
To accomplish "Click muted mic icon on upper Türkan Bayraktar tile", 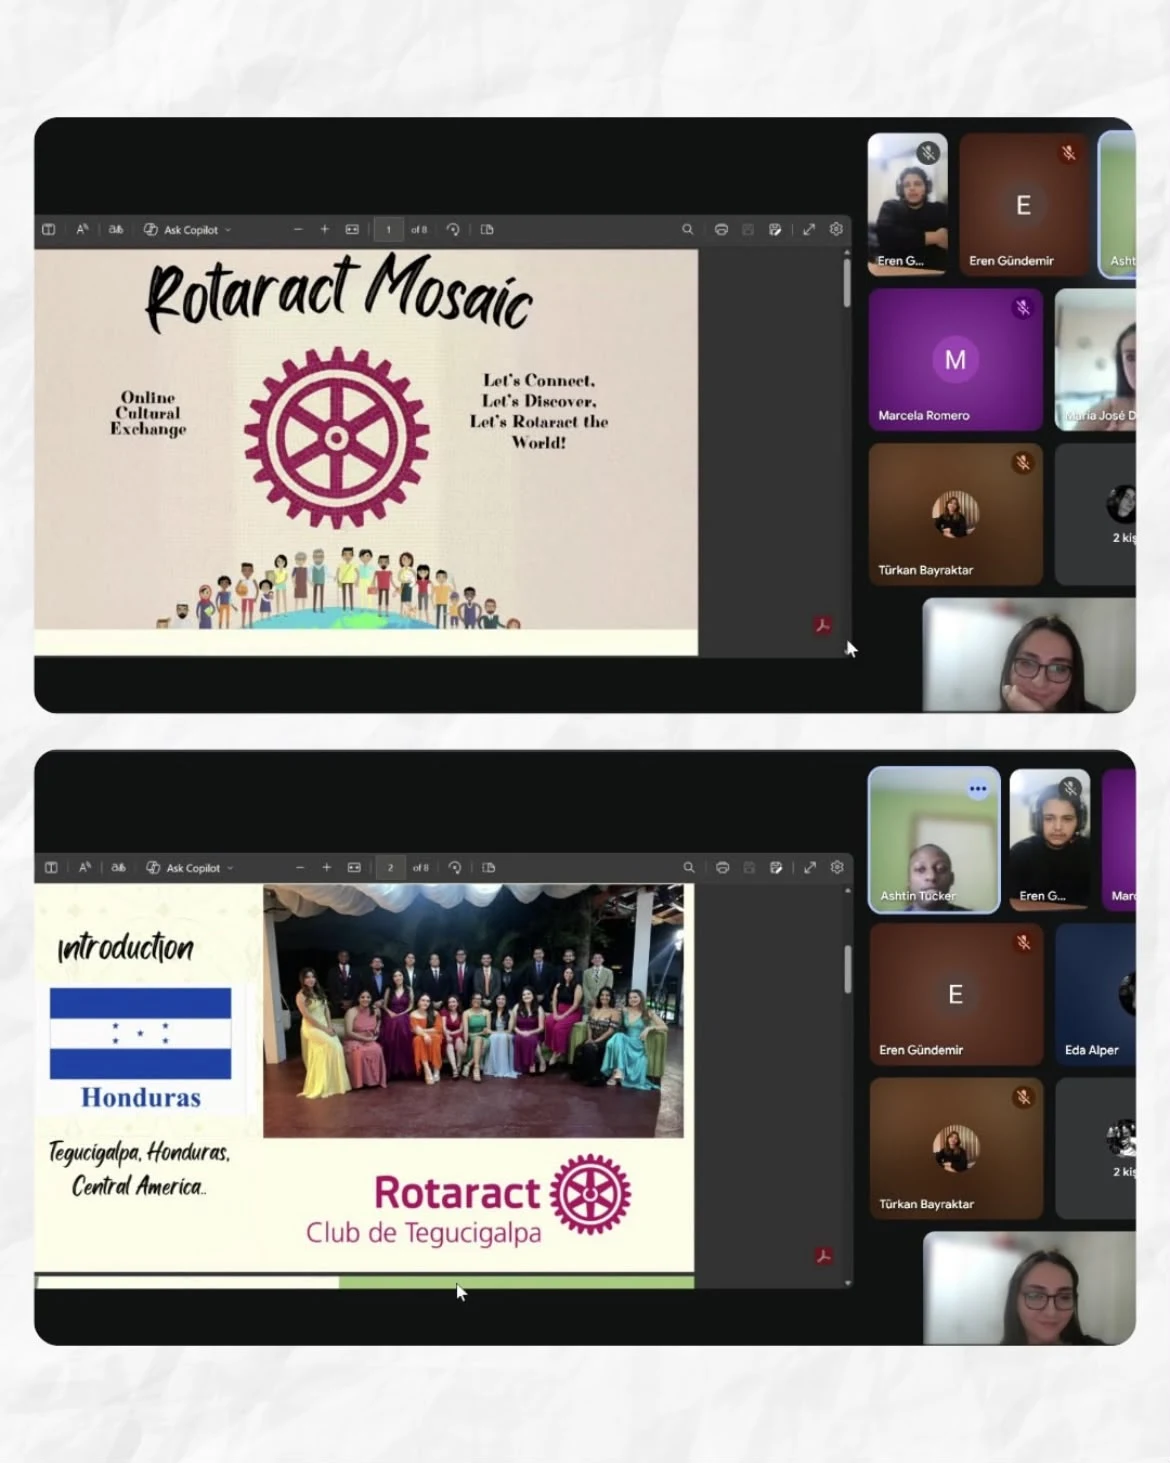I will pyautogui.click(x=1022, y=463).
